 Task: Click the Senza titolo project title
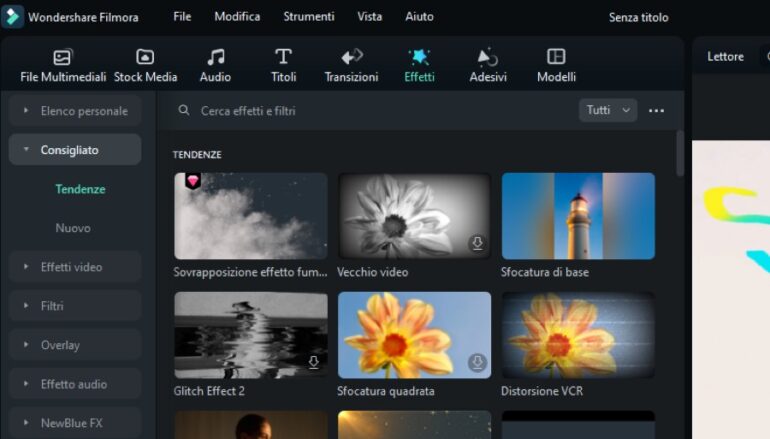tap(638, 17)
